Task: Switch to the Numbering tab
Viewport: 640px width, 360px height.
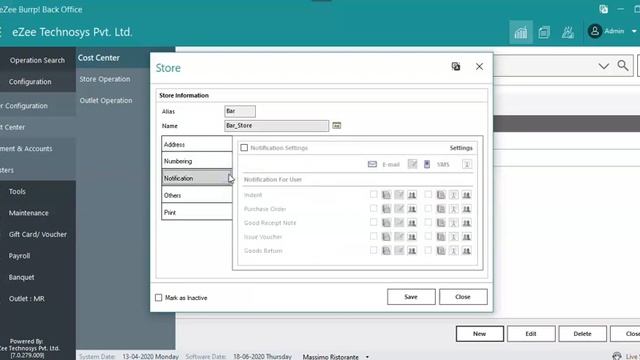Action: [x=197, y=161]
